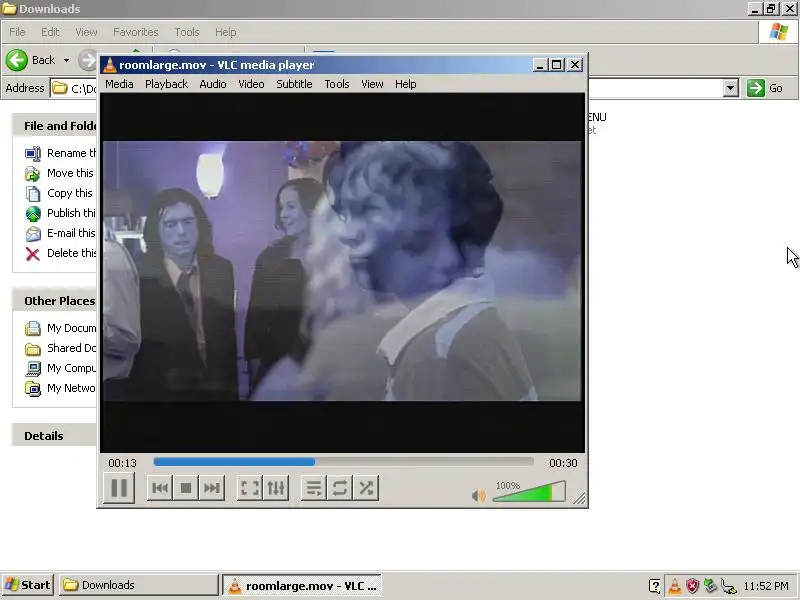800x600 pixels.
Task: Click the video display area in VLC
Action: (342, 271)
